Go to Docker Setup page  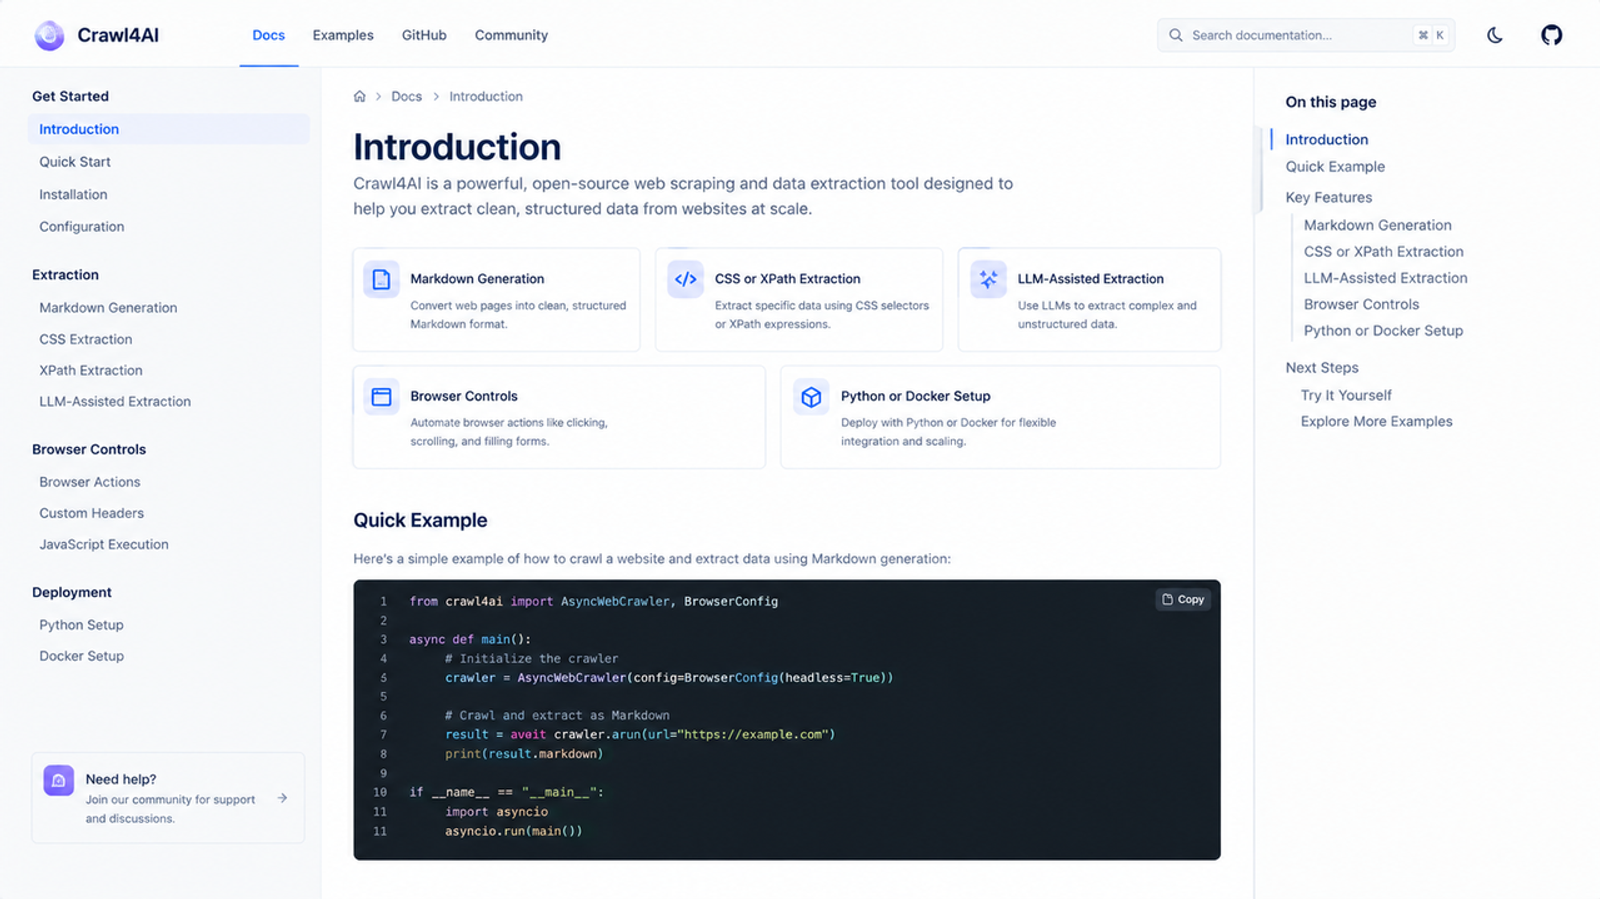[82, 656]
